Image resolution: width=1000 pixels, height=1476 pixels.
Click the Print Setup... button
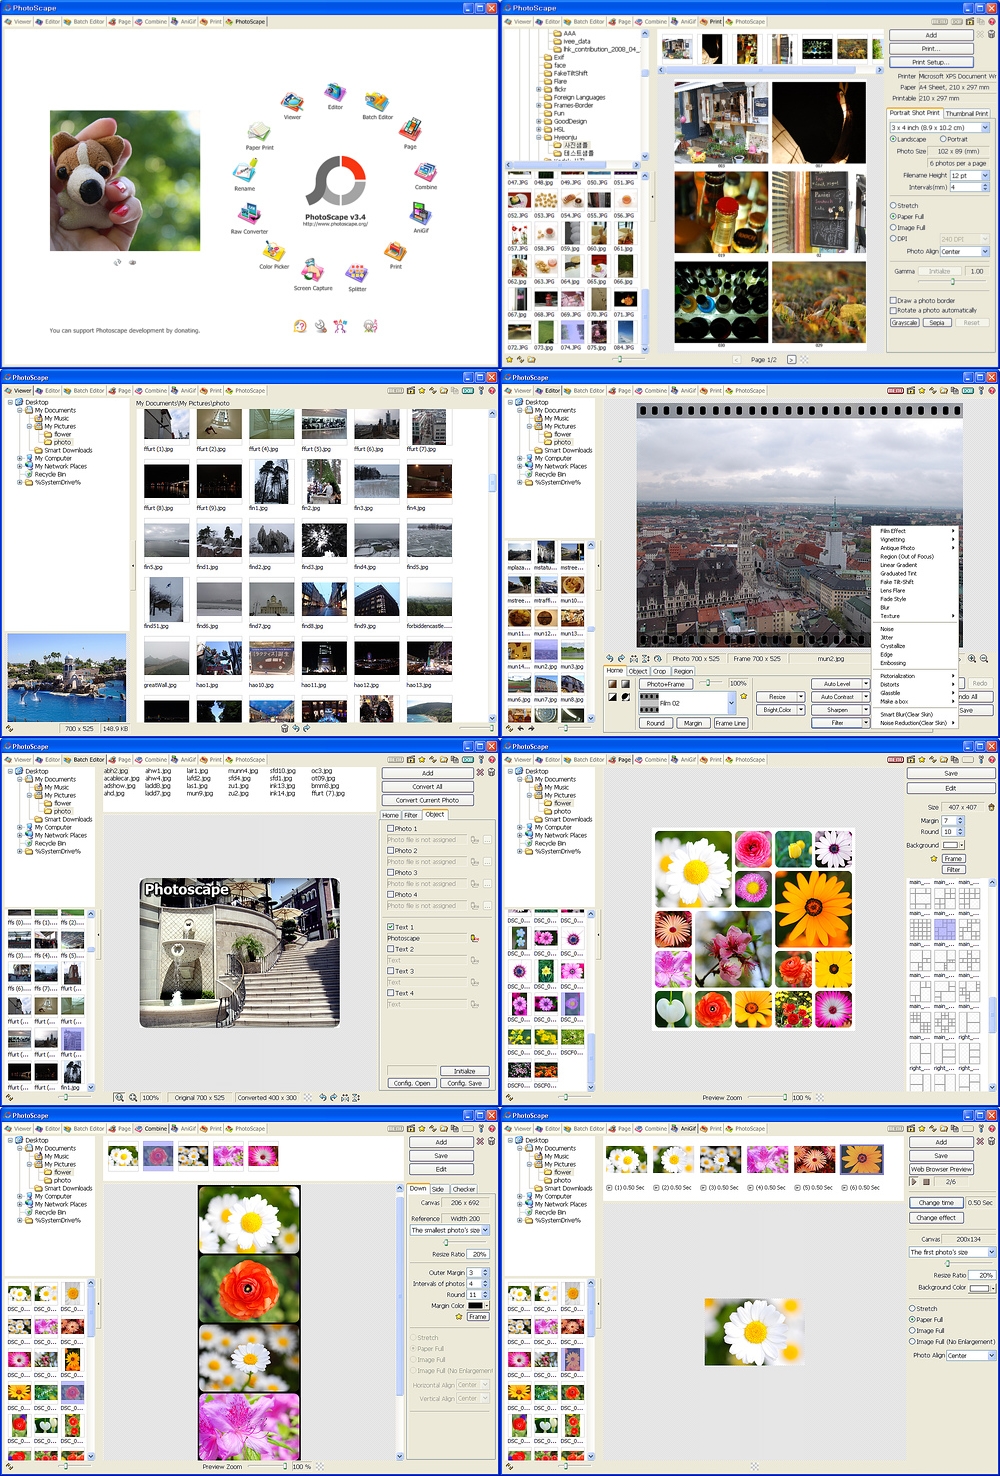[930, 62]
